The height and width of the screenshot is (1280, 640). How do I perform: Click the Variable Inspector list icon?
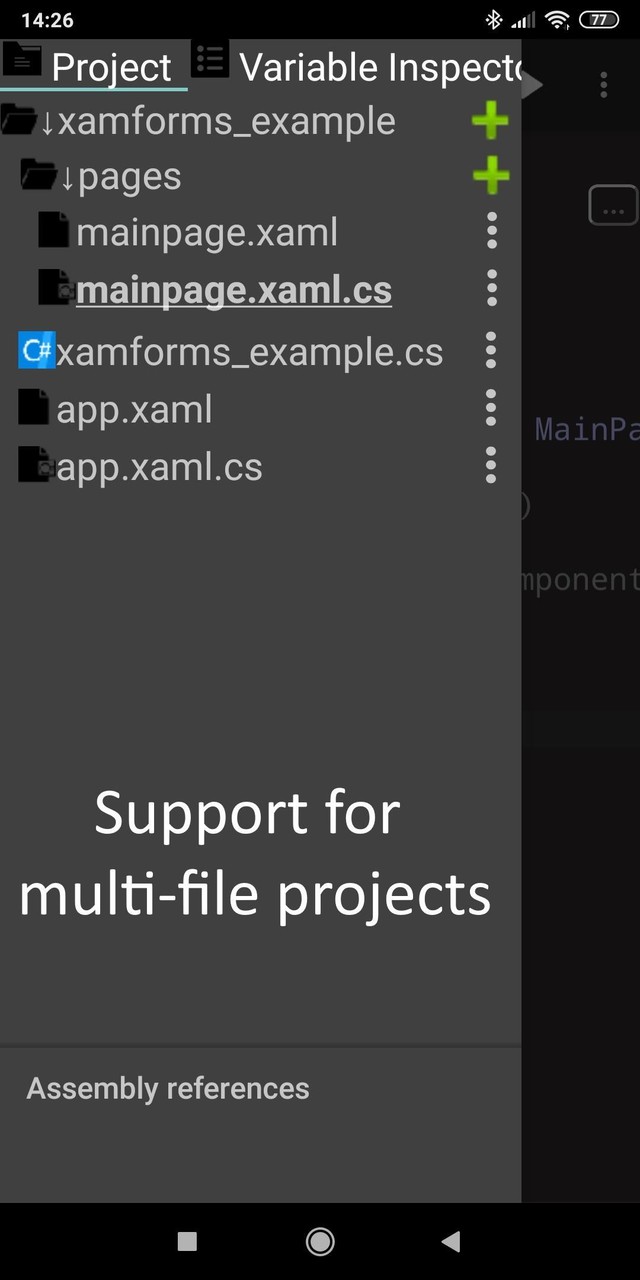(x=210, y=60)
